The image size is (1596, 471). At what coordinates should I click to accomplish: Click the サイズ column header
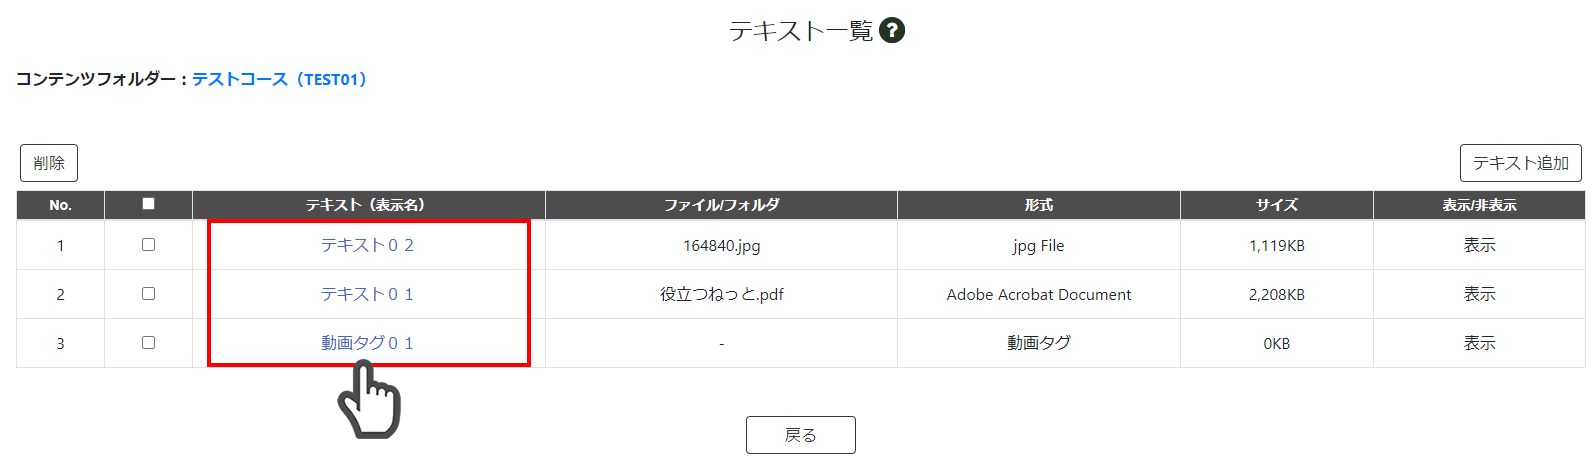tap(1277, 205)
